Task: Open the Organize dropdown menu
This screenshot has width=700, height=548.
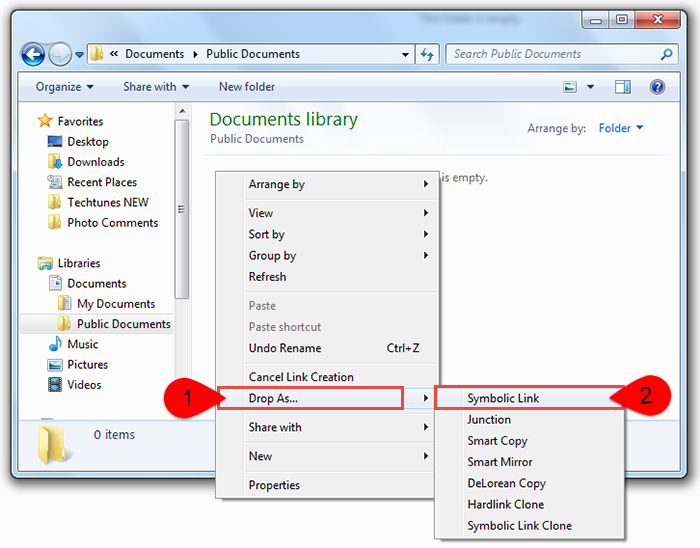Action: click(64, 87)
